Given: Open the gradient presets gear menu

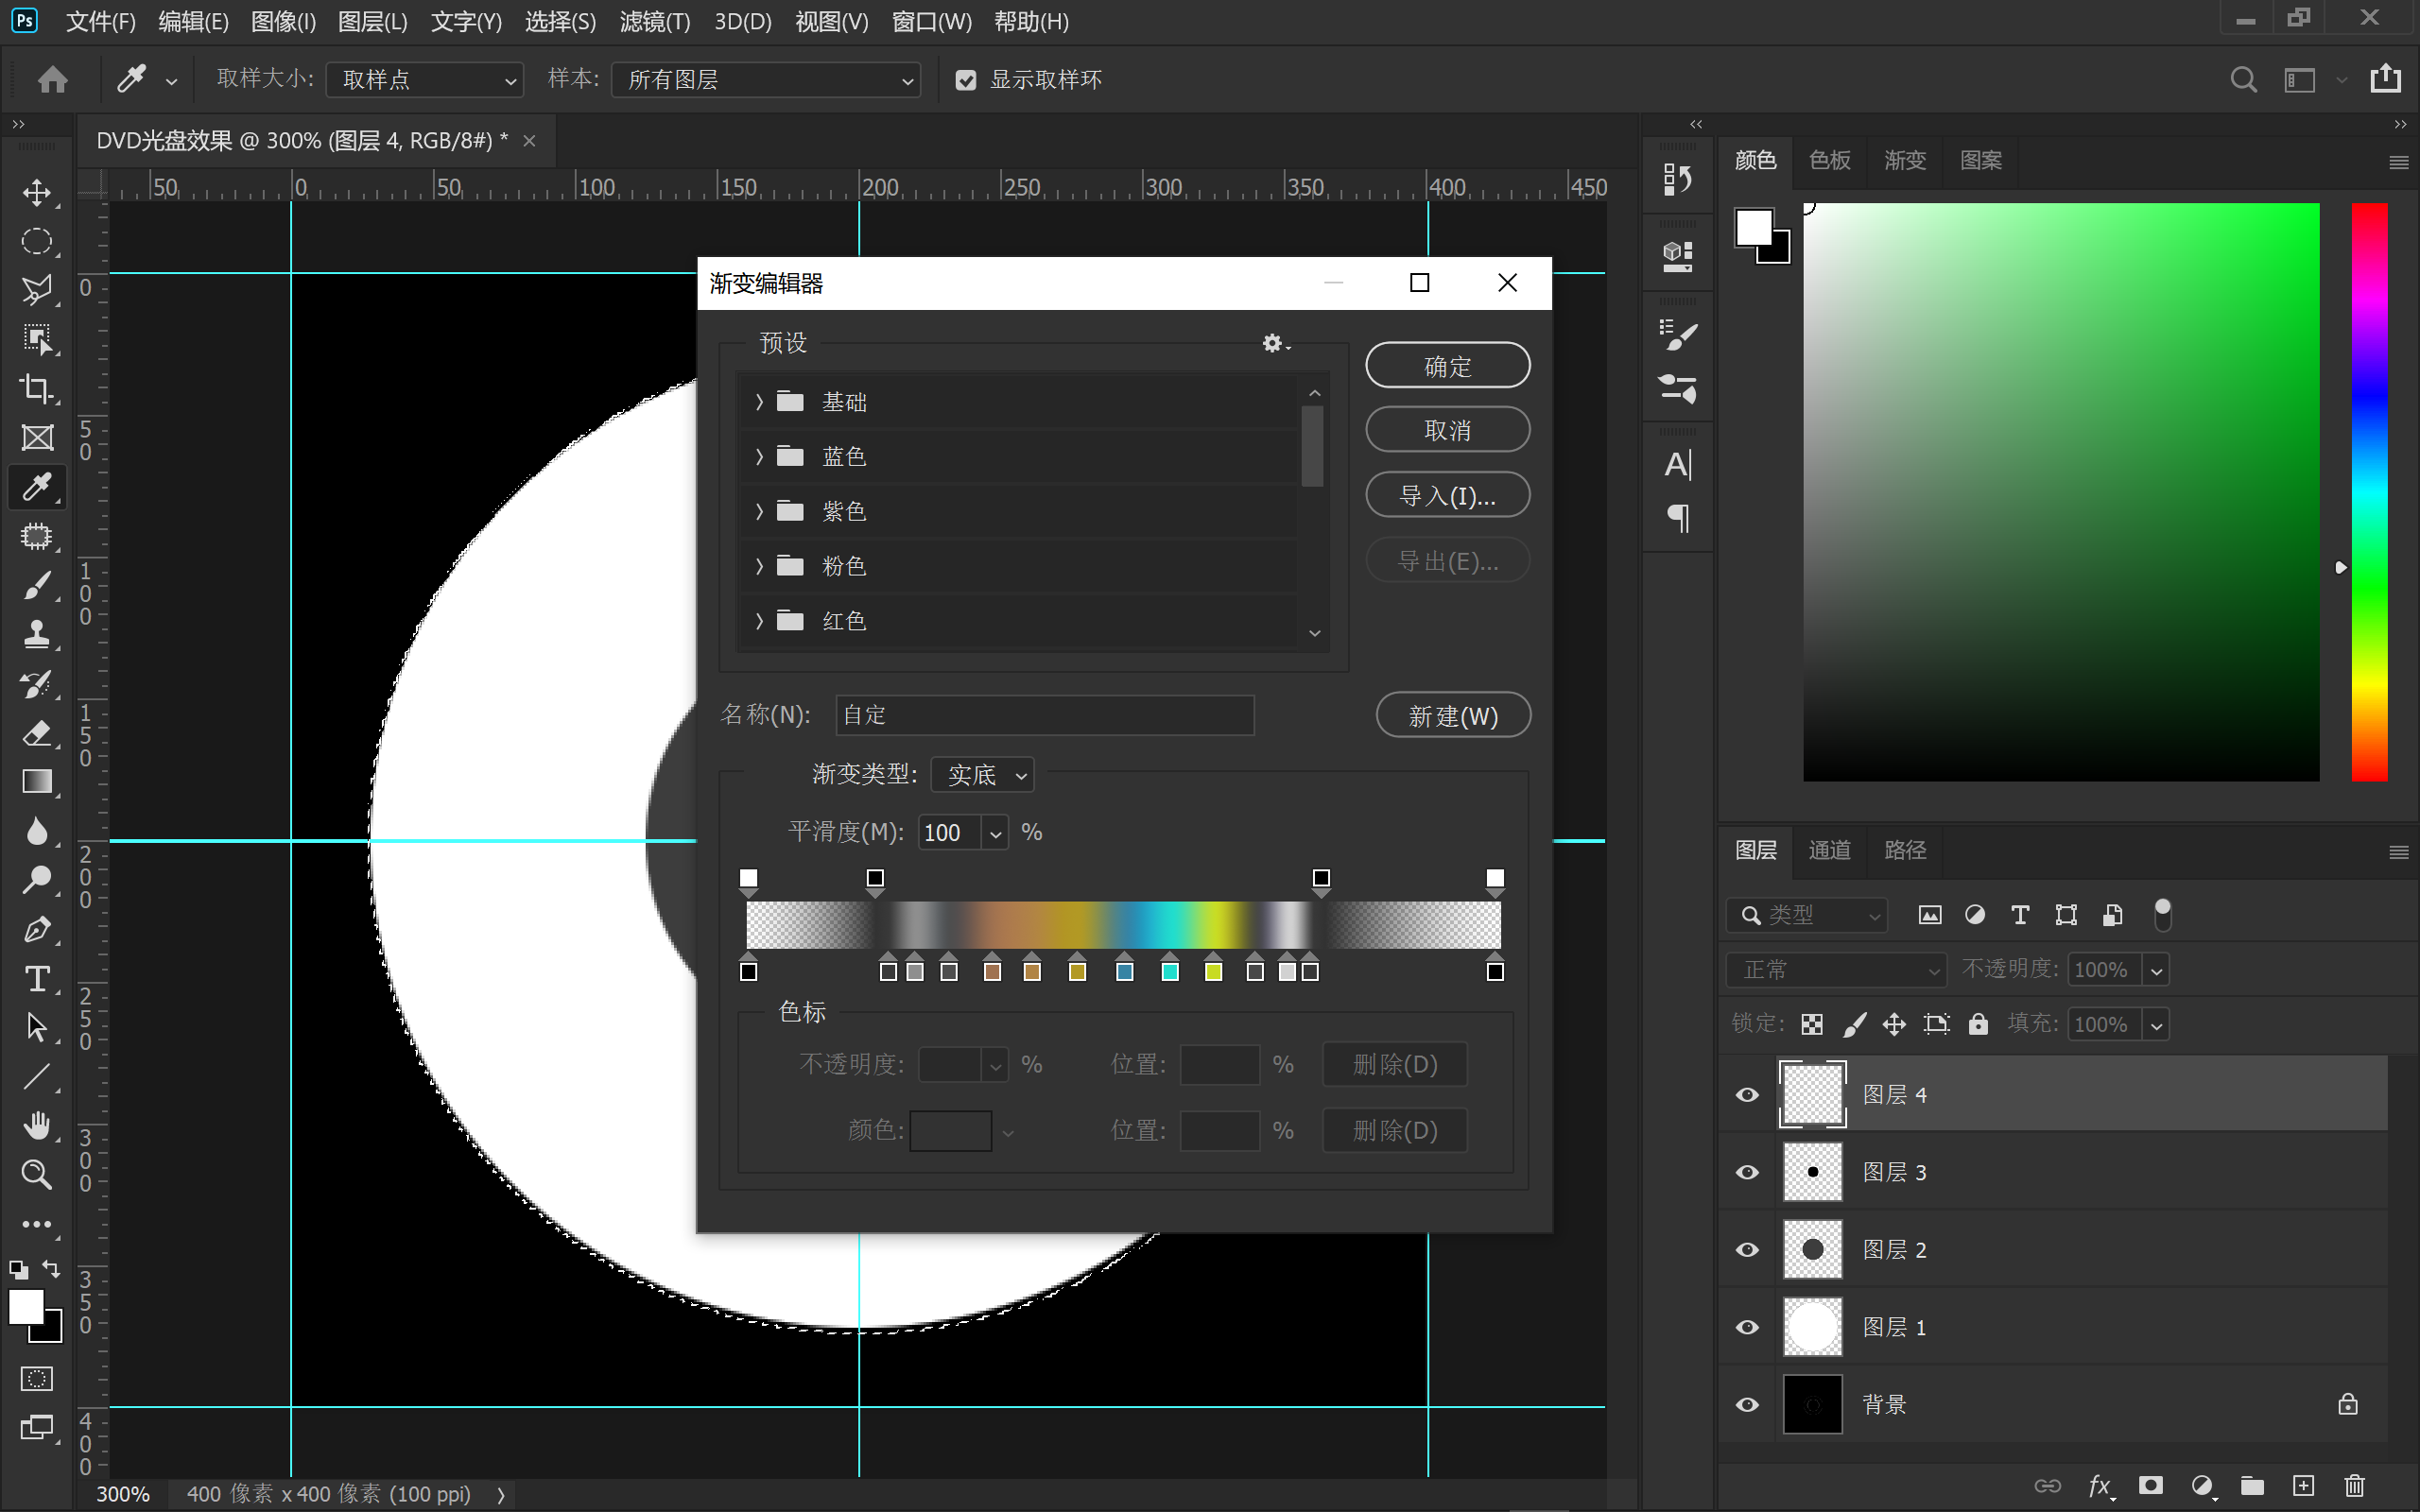Looking at the screenshot, I should [1275, 343].
